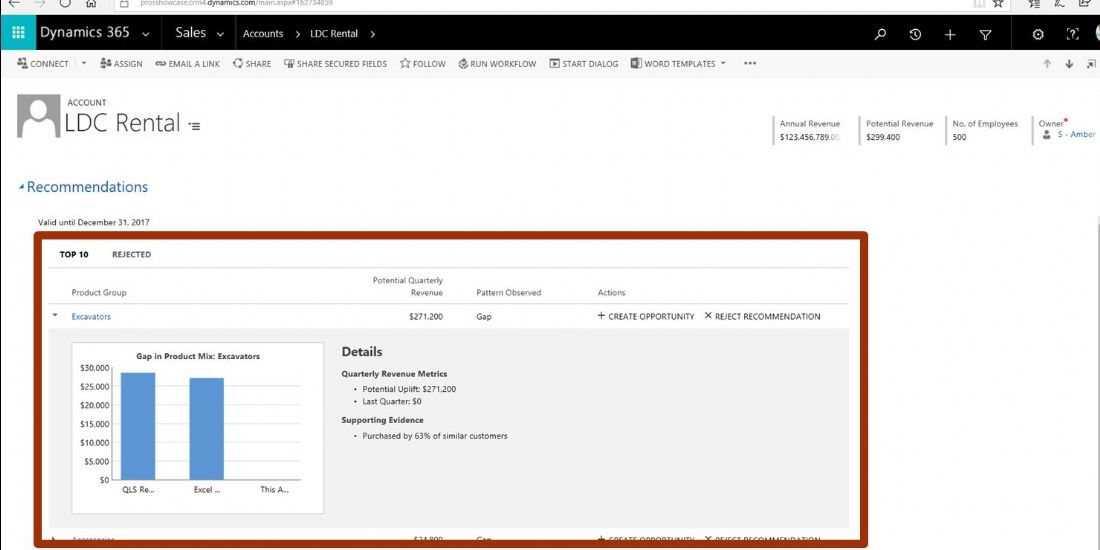Open recent items history icon

tap(915, 34)
